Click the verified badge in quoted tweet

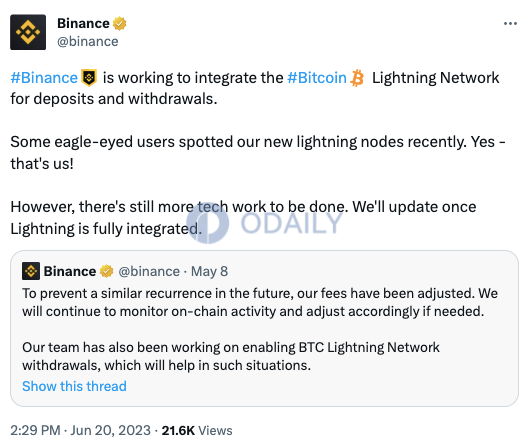pyautogui.click(x=106, y=271)
